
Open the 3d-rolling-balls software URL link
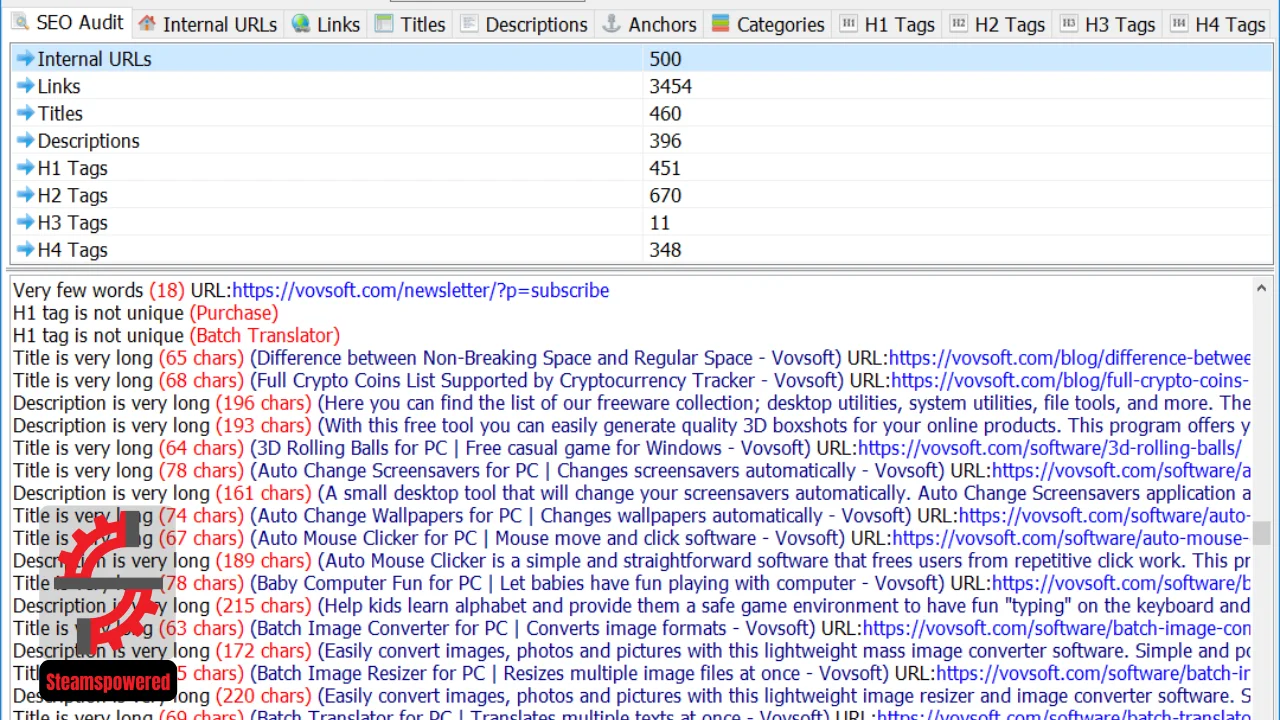click(x=1049, y=448)
